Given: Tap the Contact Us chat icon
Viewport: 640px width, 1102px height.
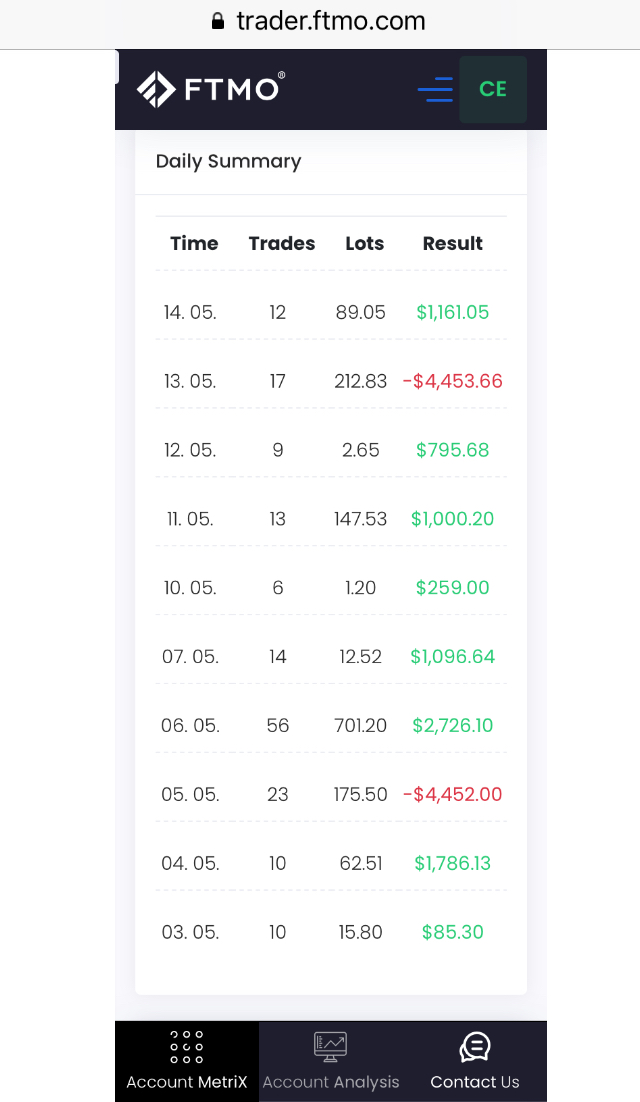Looking at the screenshot, I should click(475, 1047).
